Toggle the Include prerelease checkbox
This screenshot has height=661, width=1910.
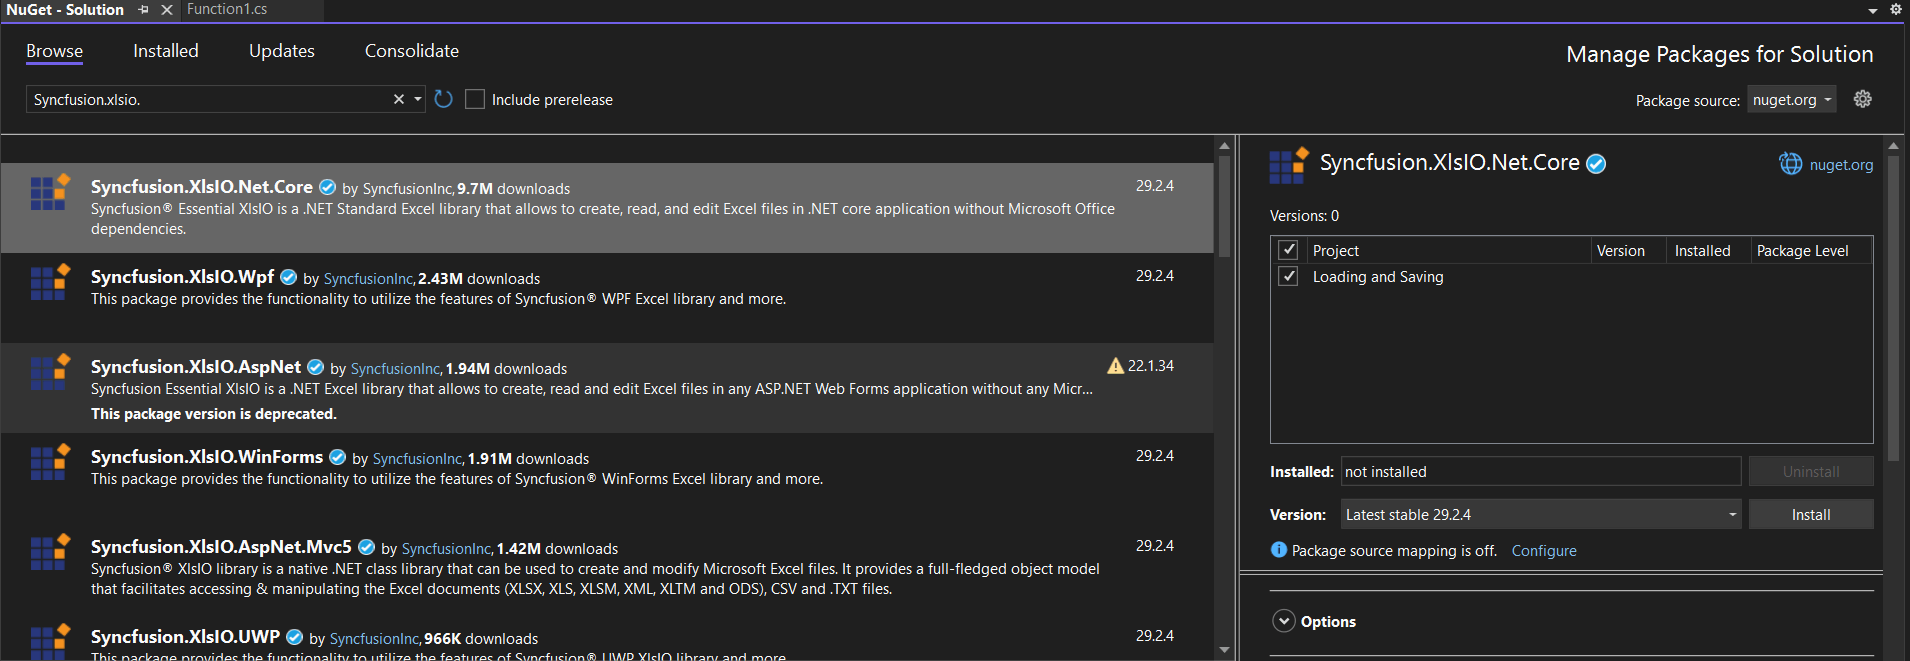pos(475,99)
